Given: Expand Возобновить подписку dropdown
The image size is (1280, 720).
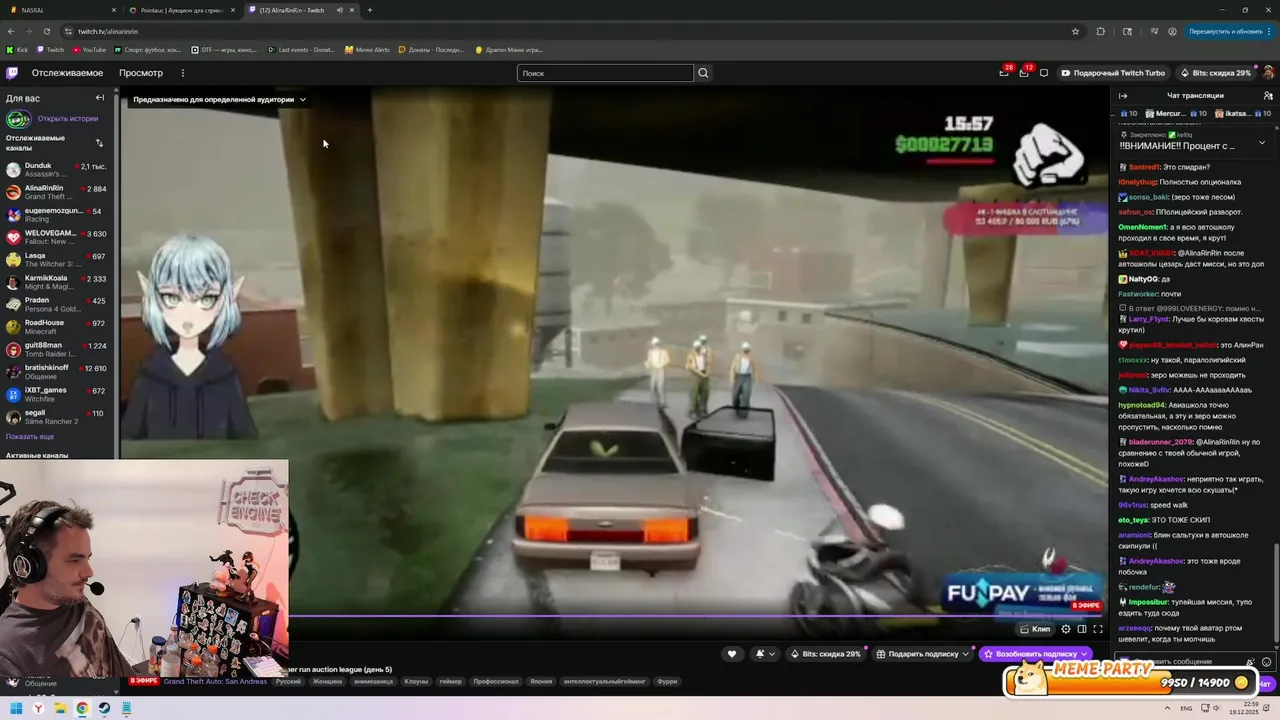Looking at the screenshot, I should (1084, 654).
